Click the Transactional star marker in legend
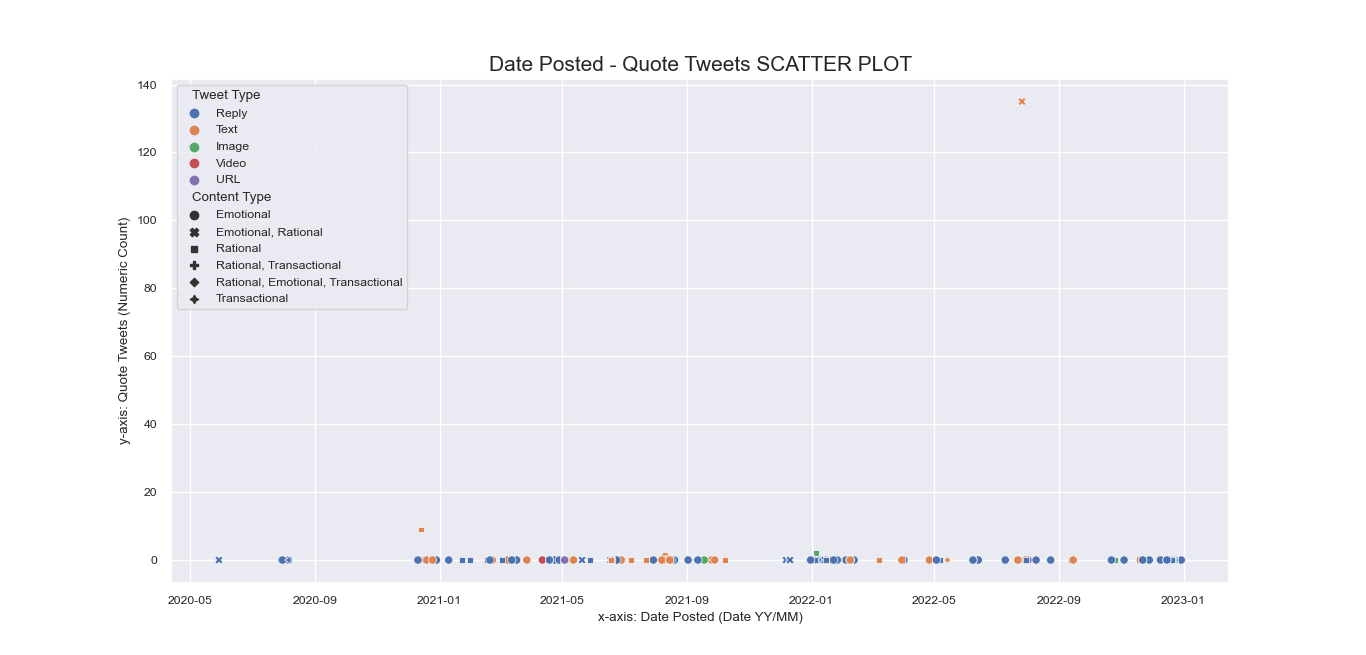The width and height of the screenshot is (1366, 655). (194, 299)
